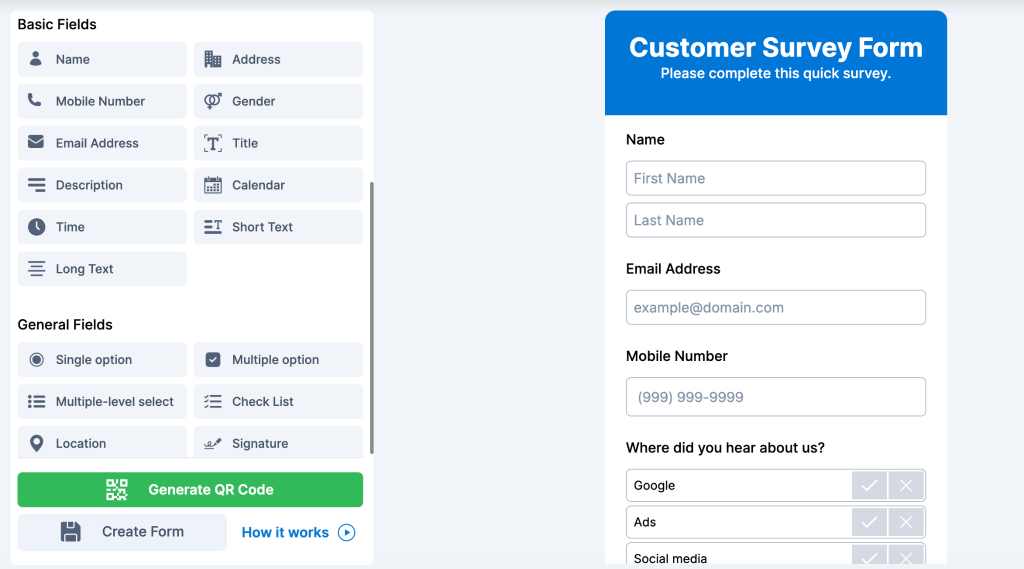1024x569 pixels.
Task: Add the Mobile Number phone icon field
Action: click(x=102, y=101)
